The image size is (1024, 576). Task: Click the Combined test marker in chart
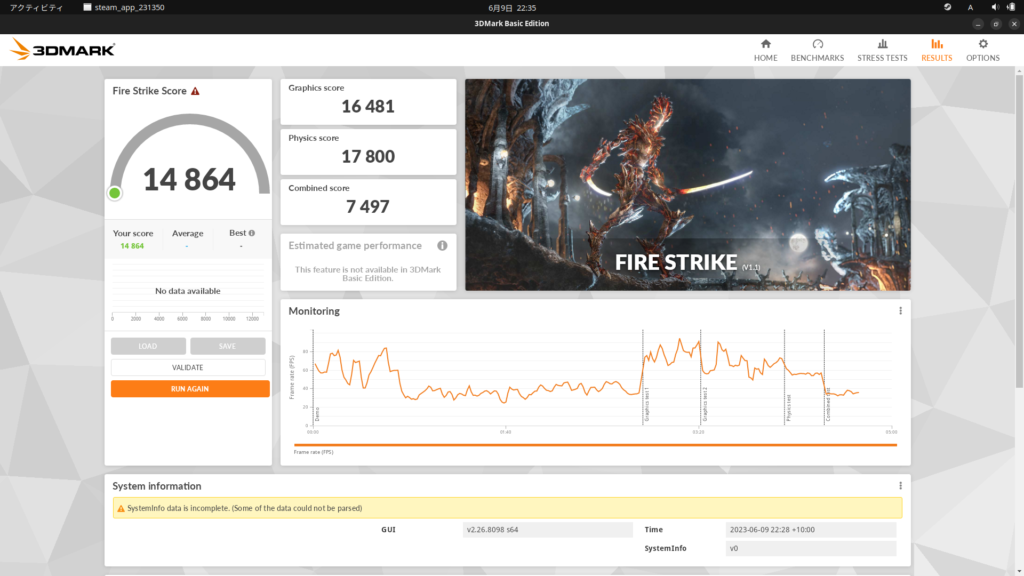tap(828, 405)
